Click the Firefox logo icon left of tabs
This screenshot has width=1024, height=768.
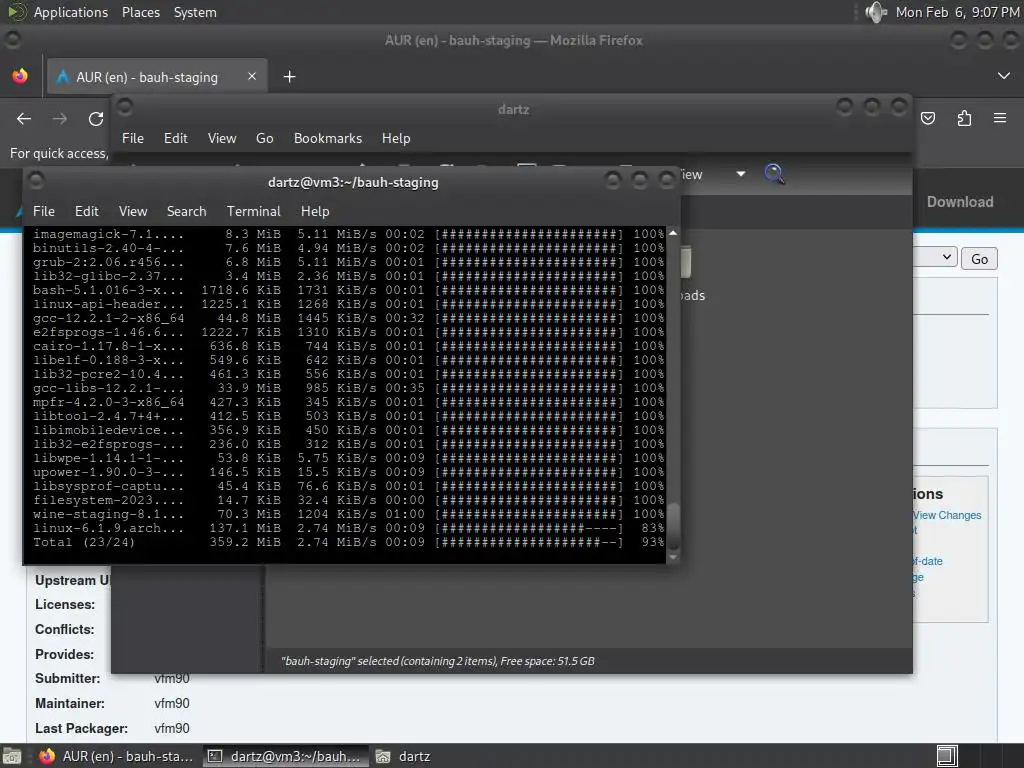(x=20, y=76)
